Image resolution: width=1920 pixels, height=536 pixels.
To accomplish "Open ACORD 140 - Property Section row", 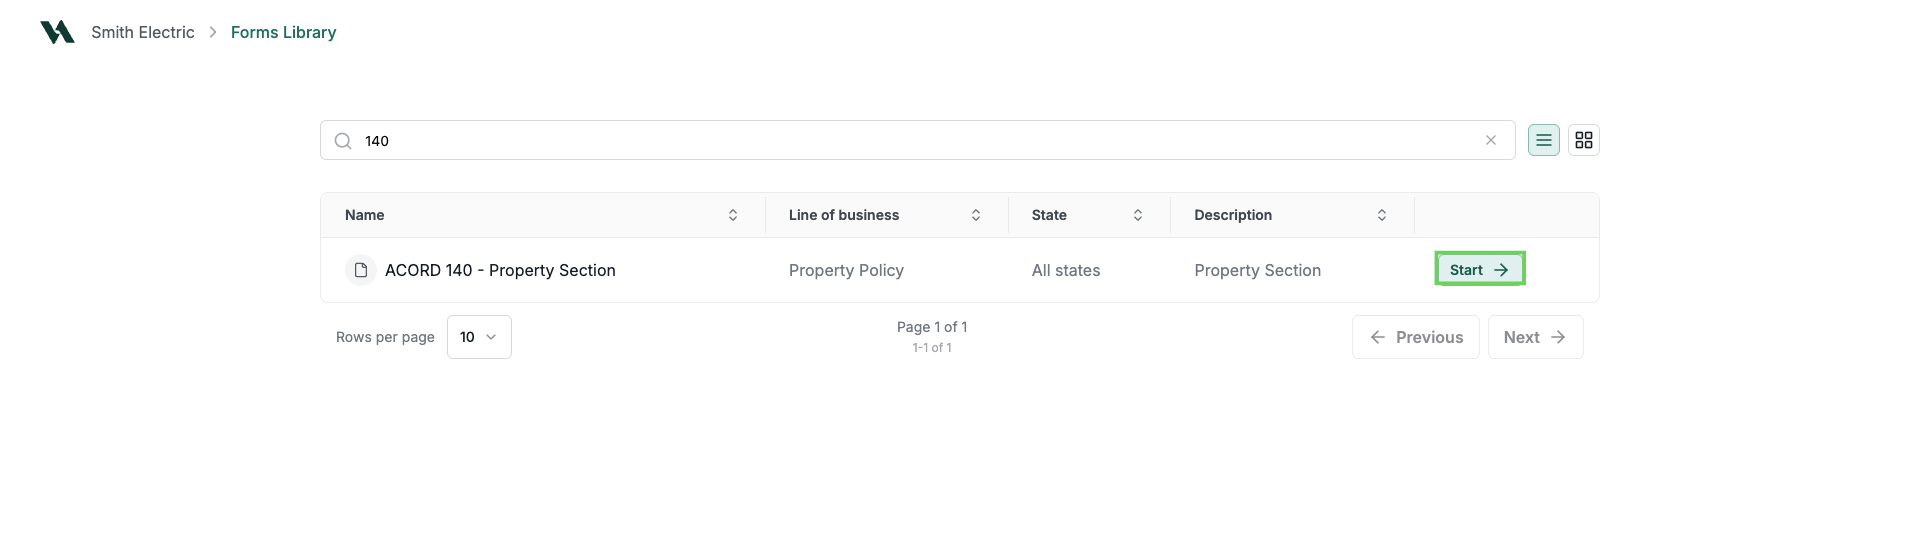I will coord(960,270).
